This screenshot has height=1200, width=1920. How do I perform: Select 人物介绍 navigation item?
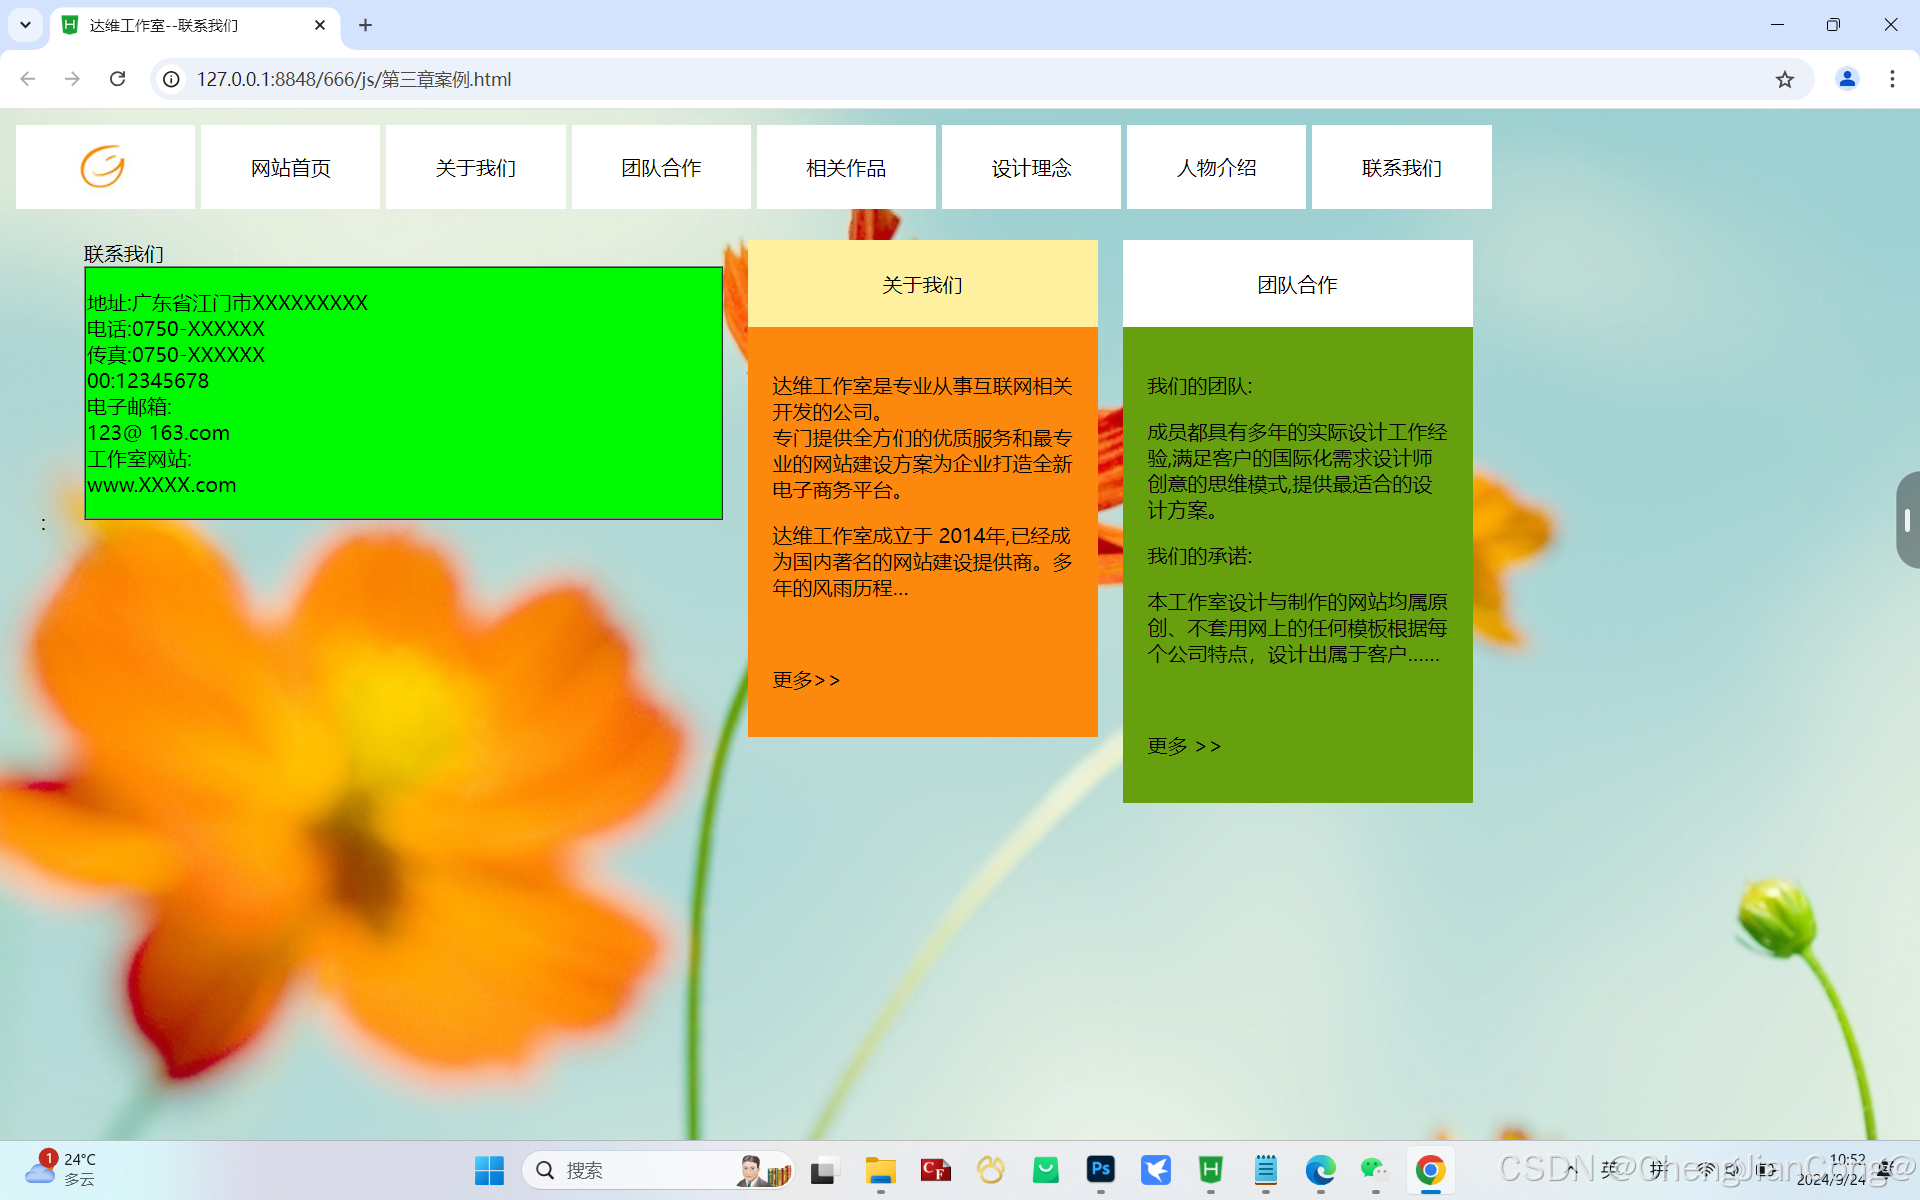(1216, 168)
